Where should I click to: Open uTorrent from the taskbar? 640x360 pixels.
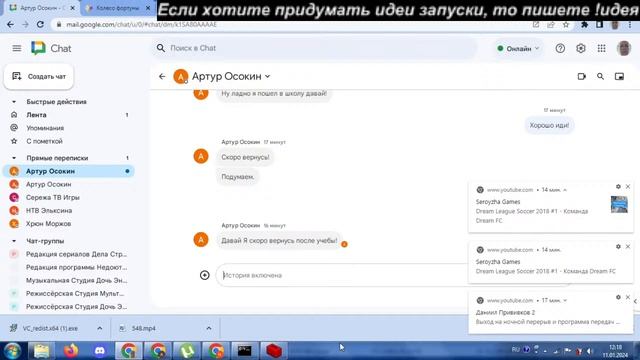[187, 351]
